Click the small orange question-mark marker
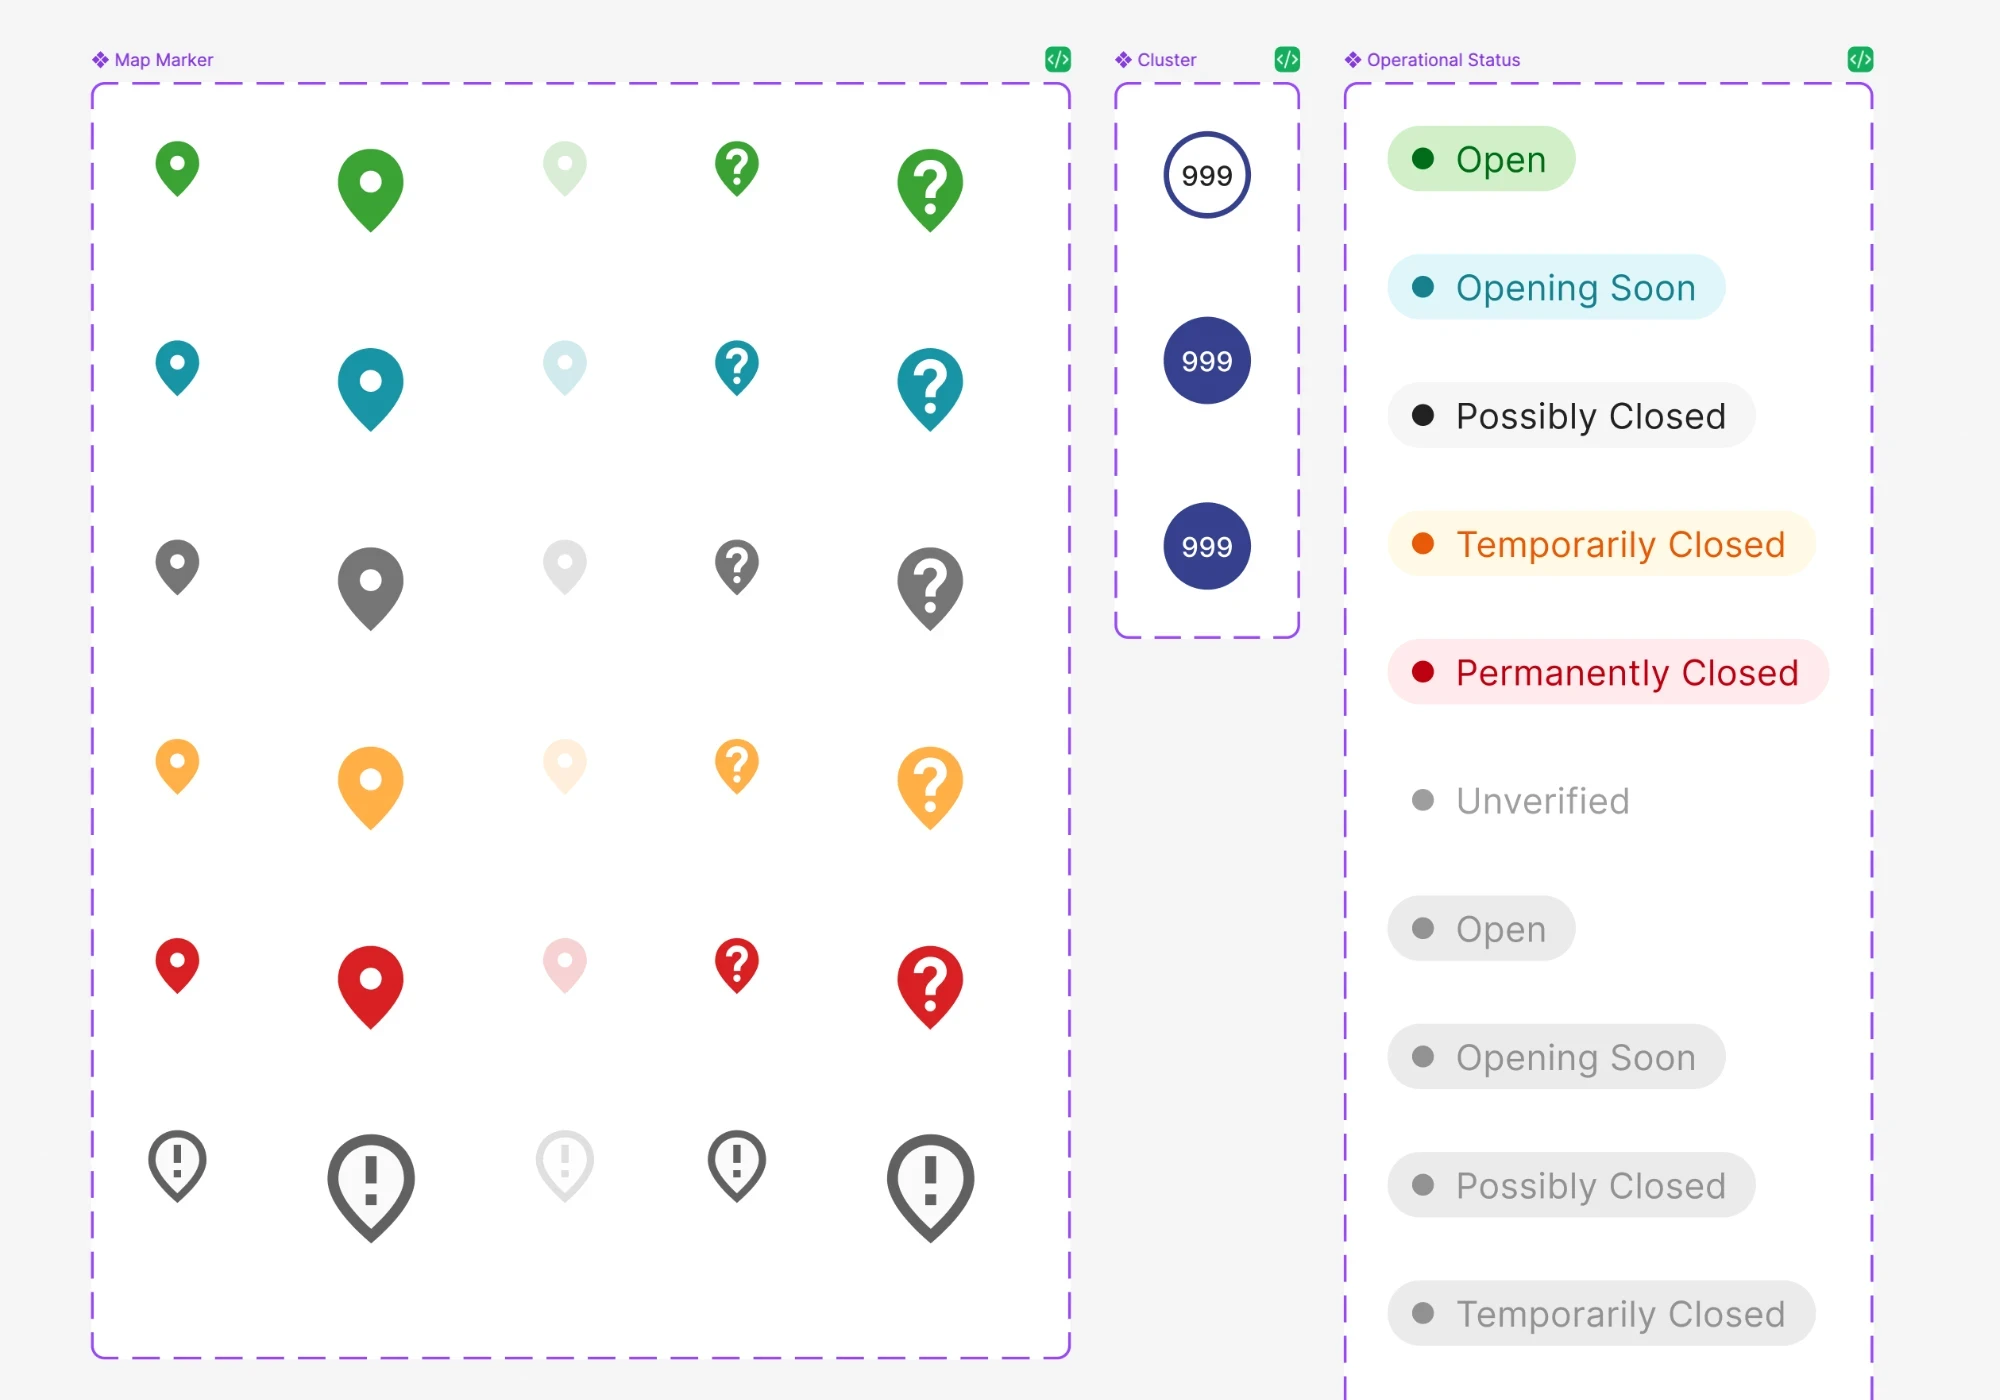This screenshot has width=2000, height=1400. pyautogui.click(x=737, y=766)
